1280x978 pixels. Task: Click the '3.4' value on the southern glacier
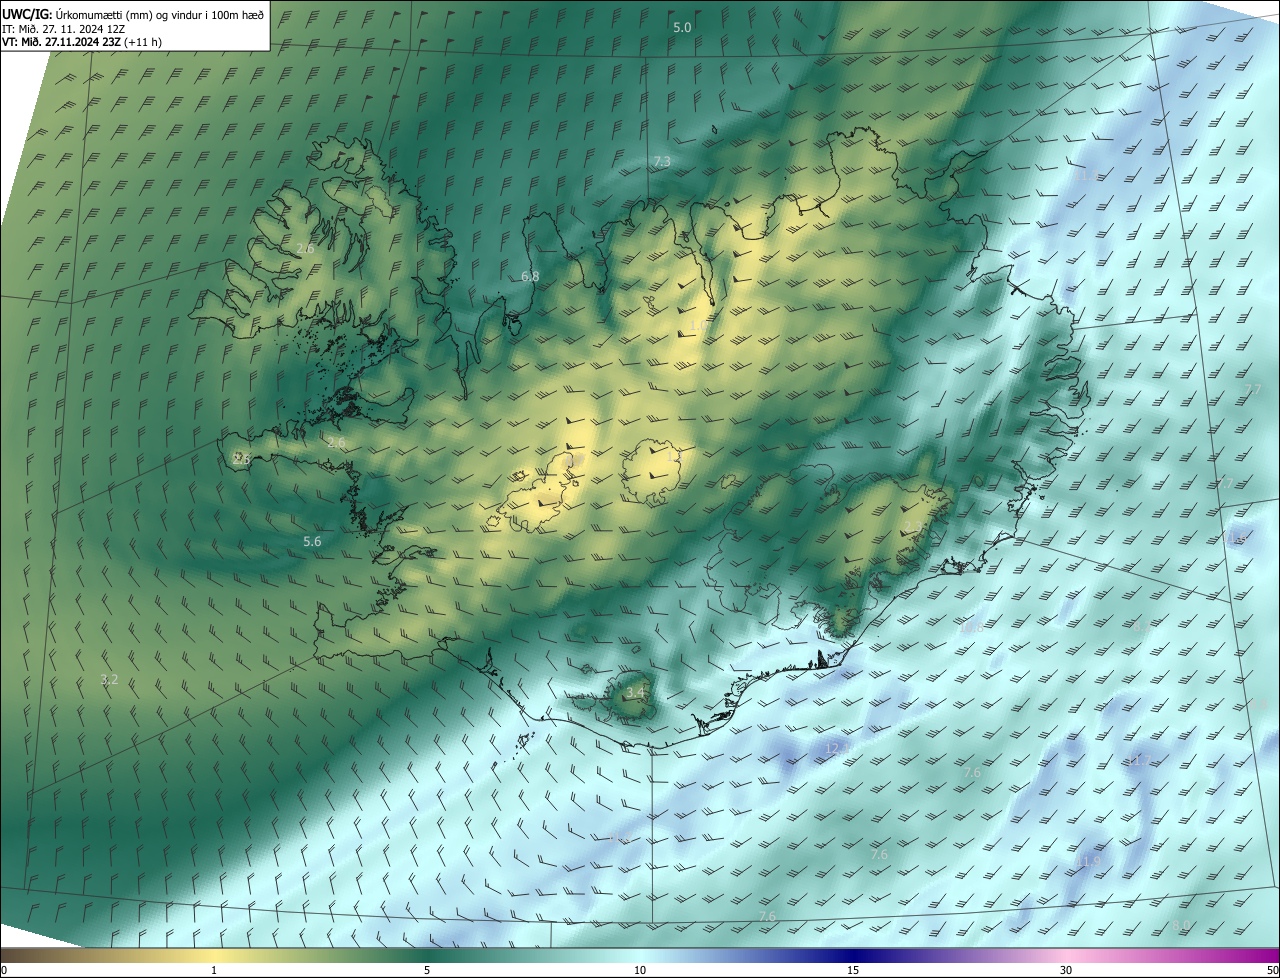(x=634, y=692)
